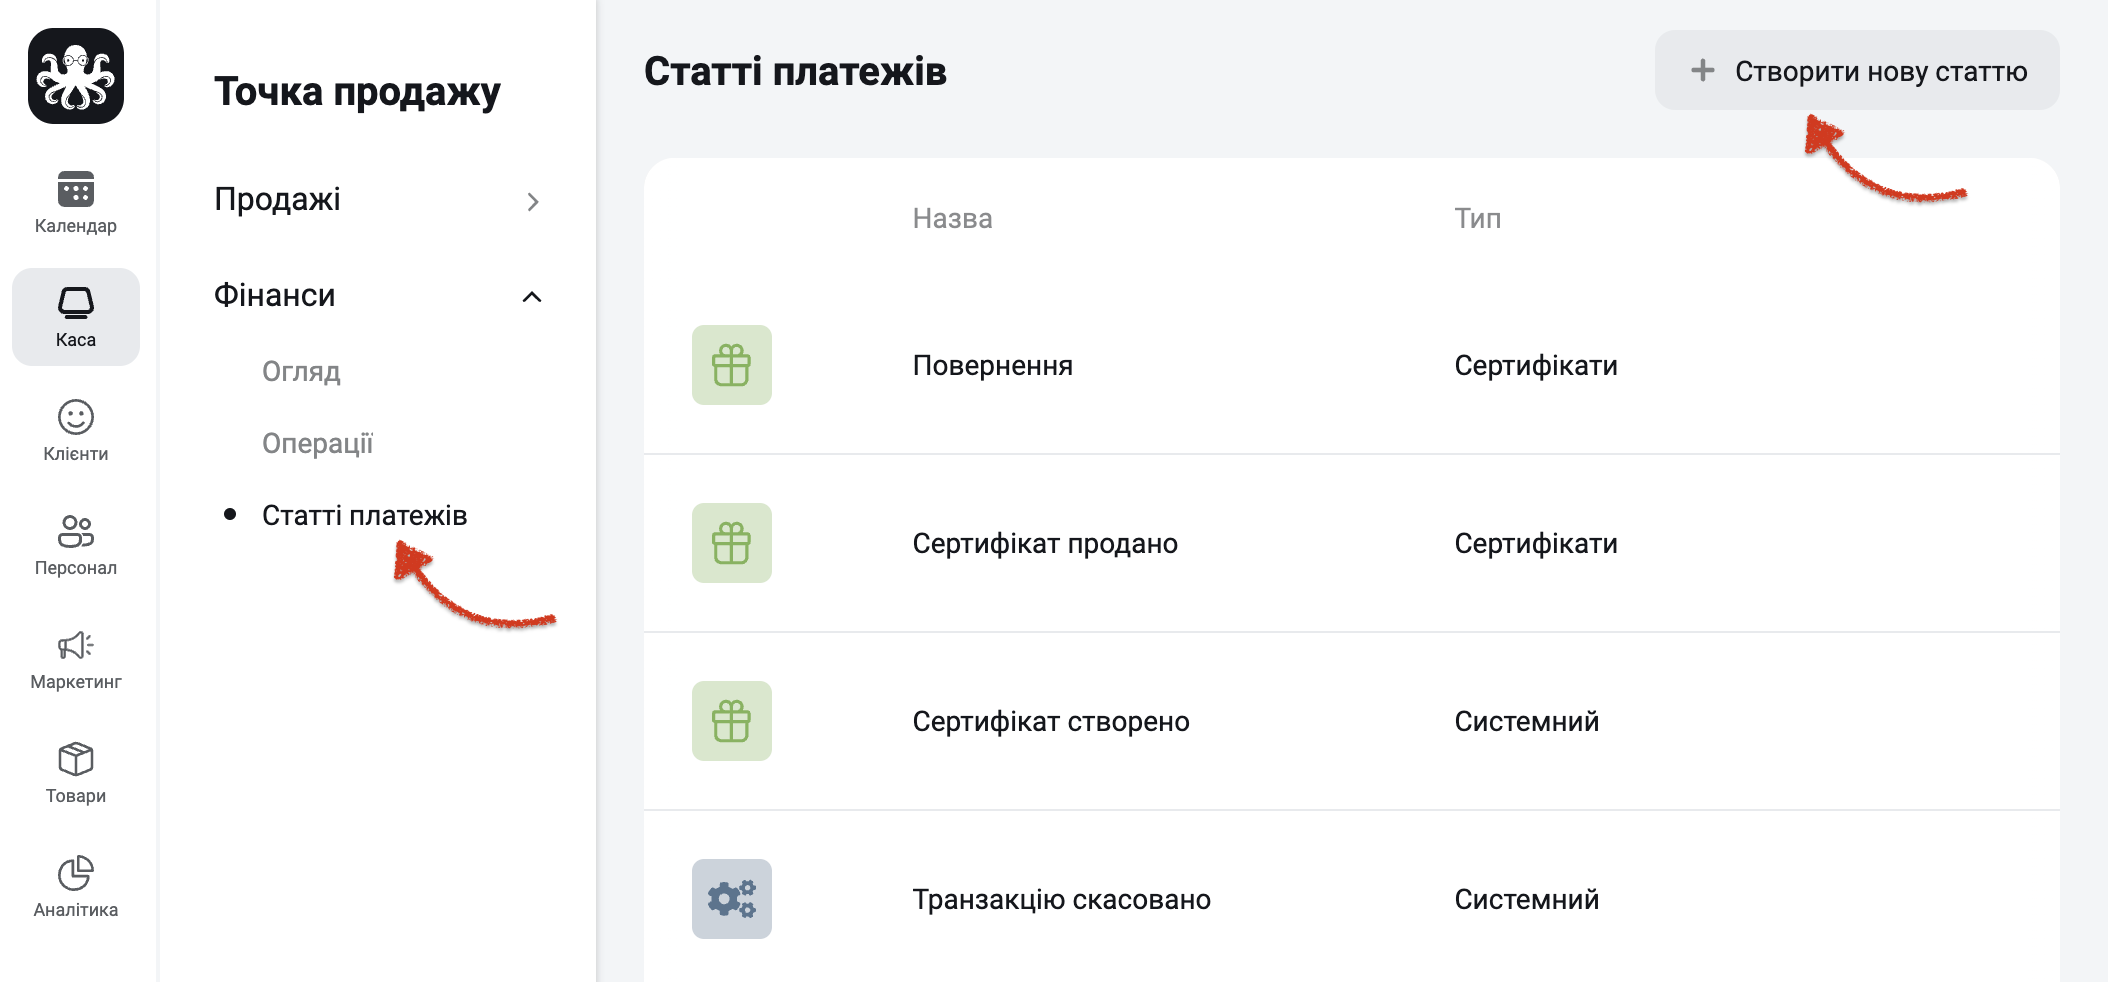
Task: Expand the Продажі section chevron
Action: 533,202
